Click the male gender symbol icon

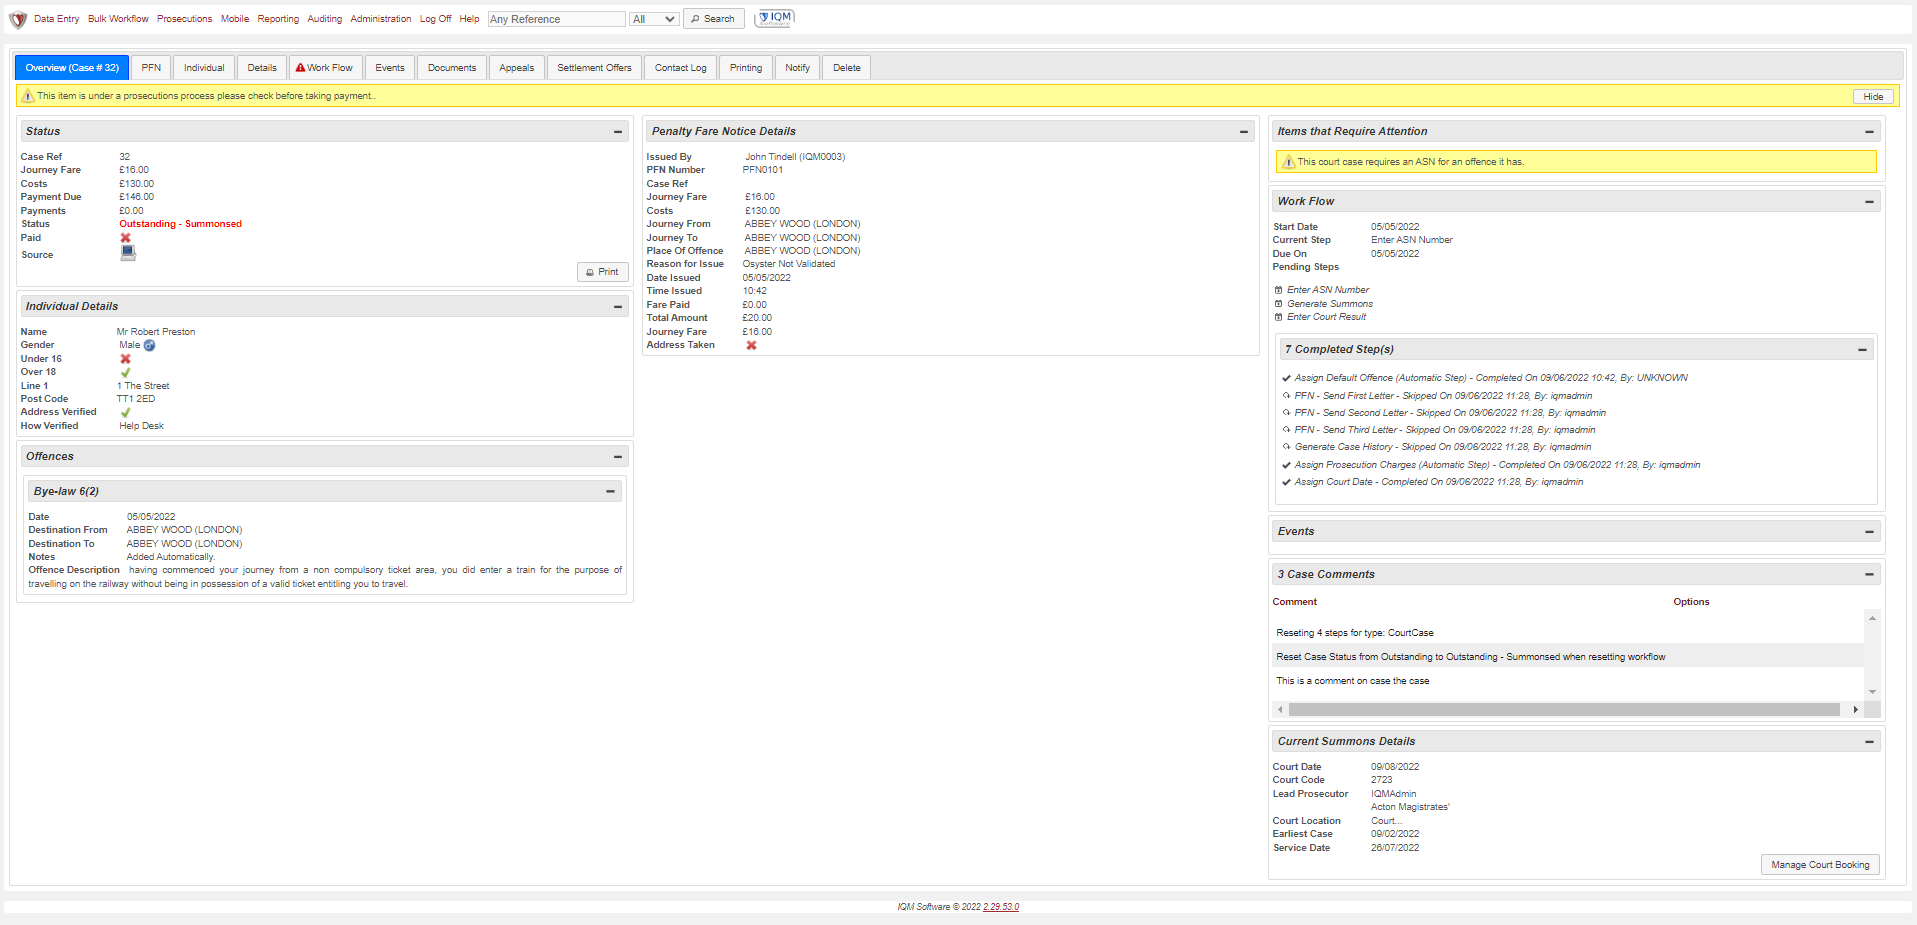(150, 345)
